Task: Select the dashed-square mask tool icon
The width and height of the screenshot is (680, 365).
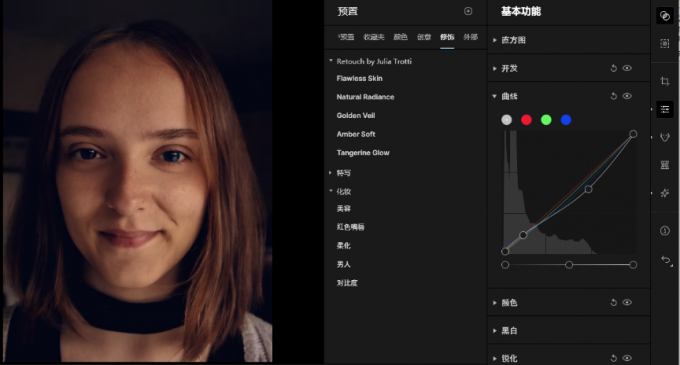Action: 664,43
